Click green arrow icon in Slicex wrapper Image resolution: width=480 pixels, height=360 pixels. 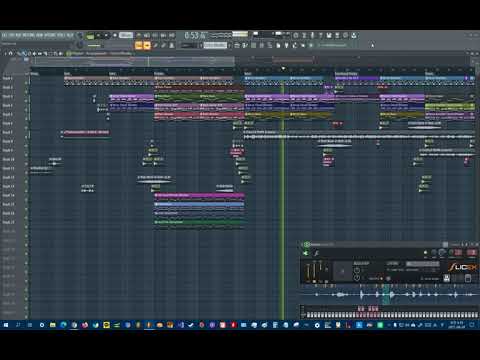(305, 254)
